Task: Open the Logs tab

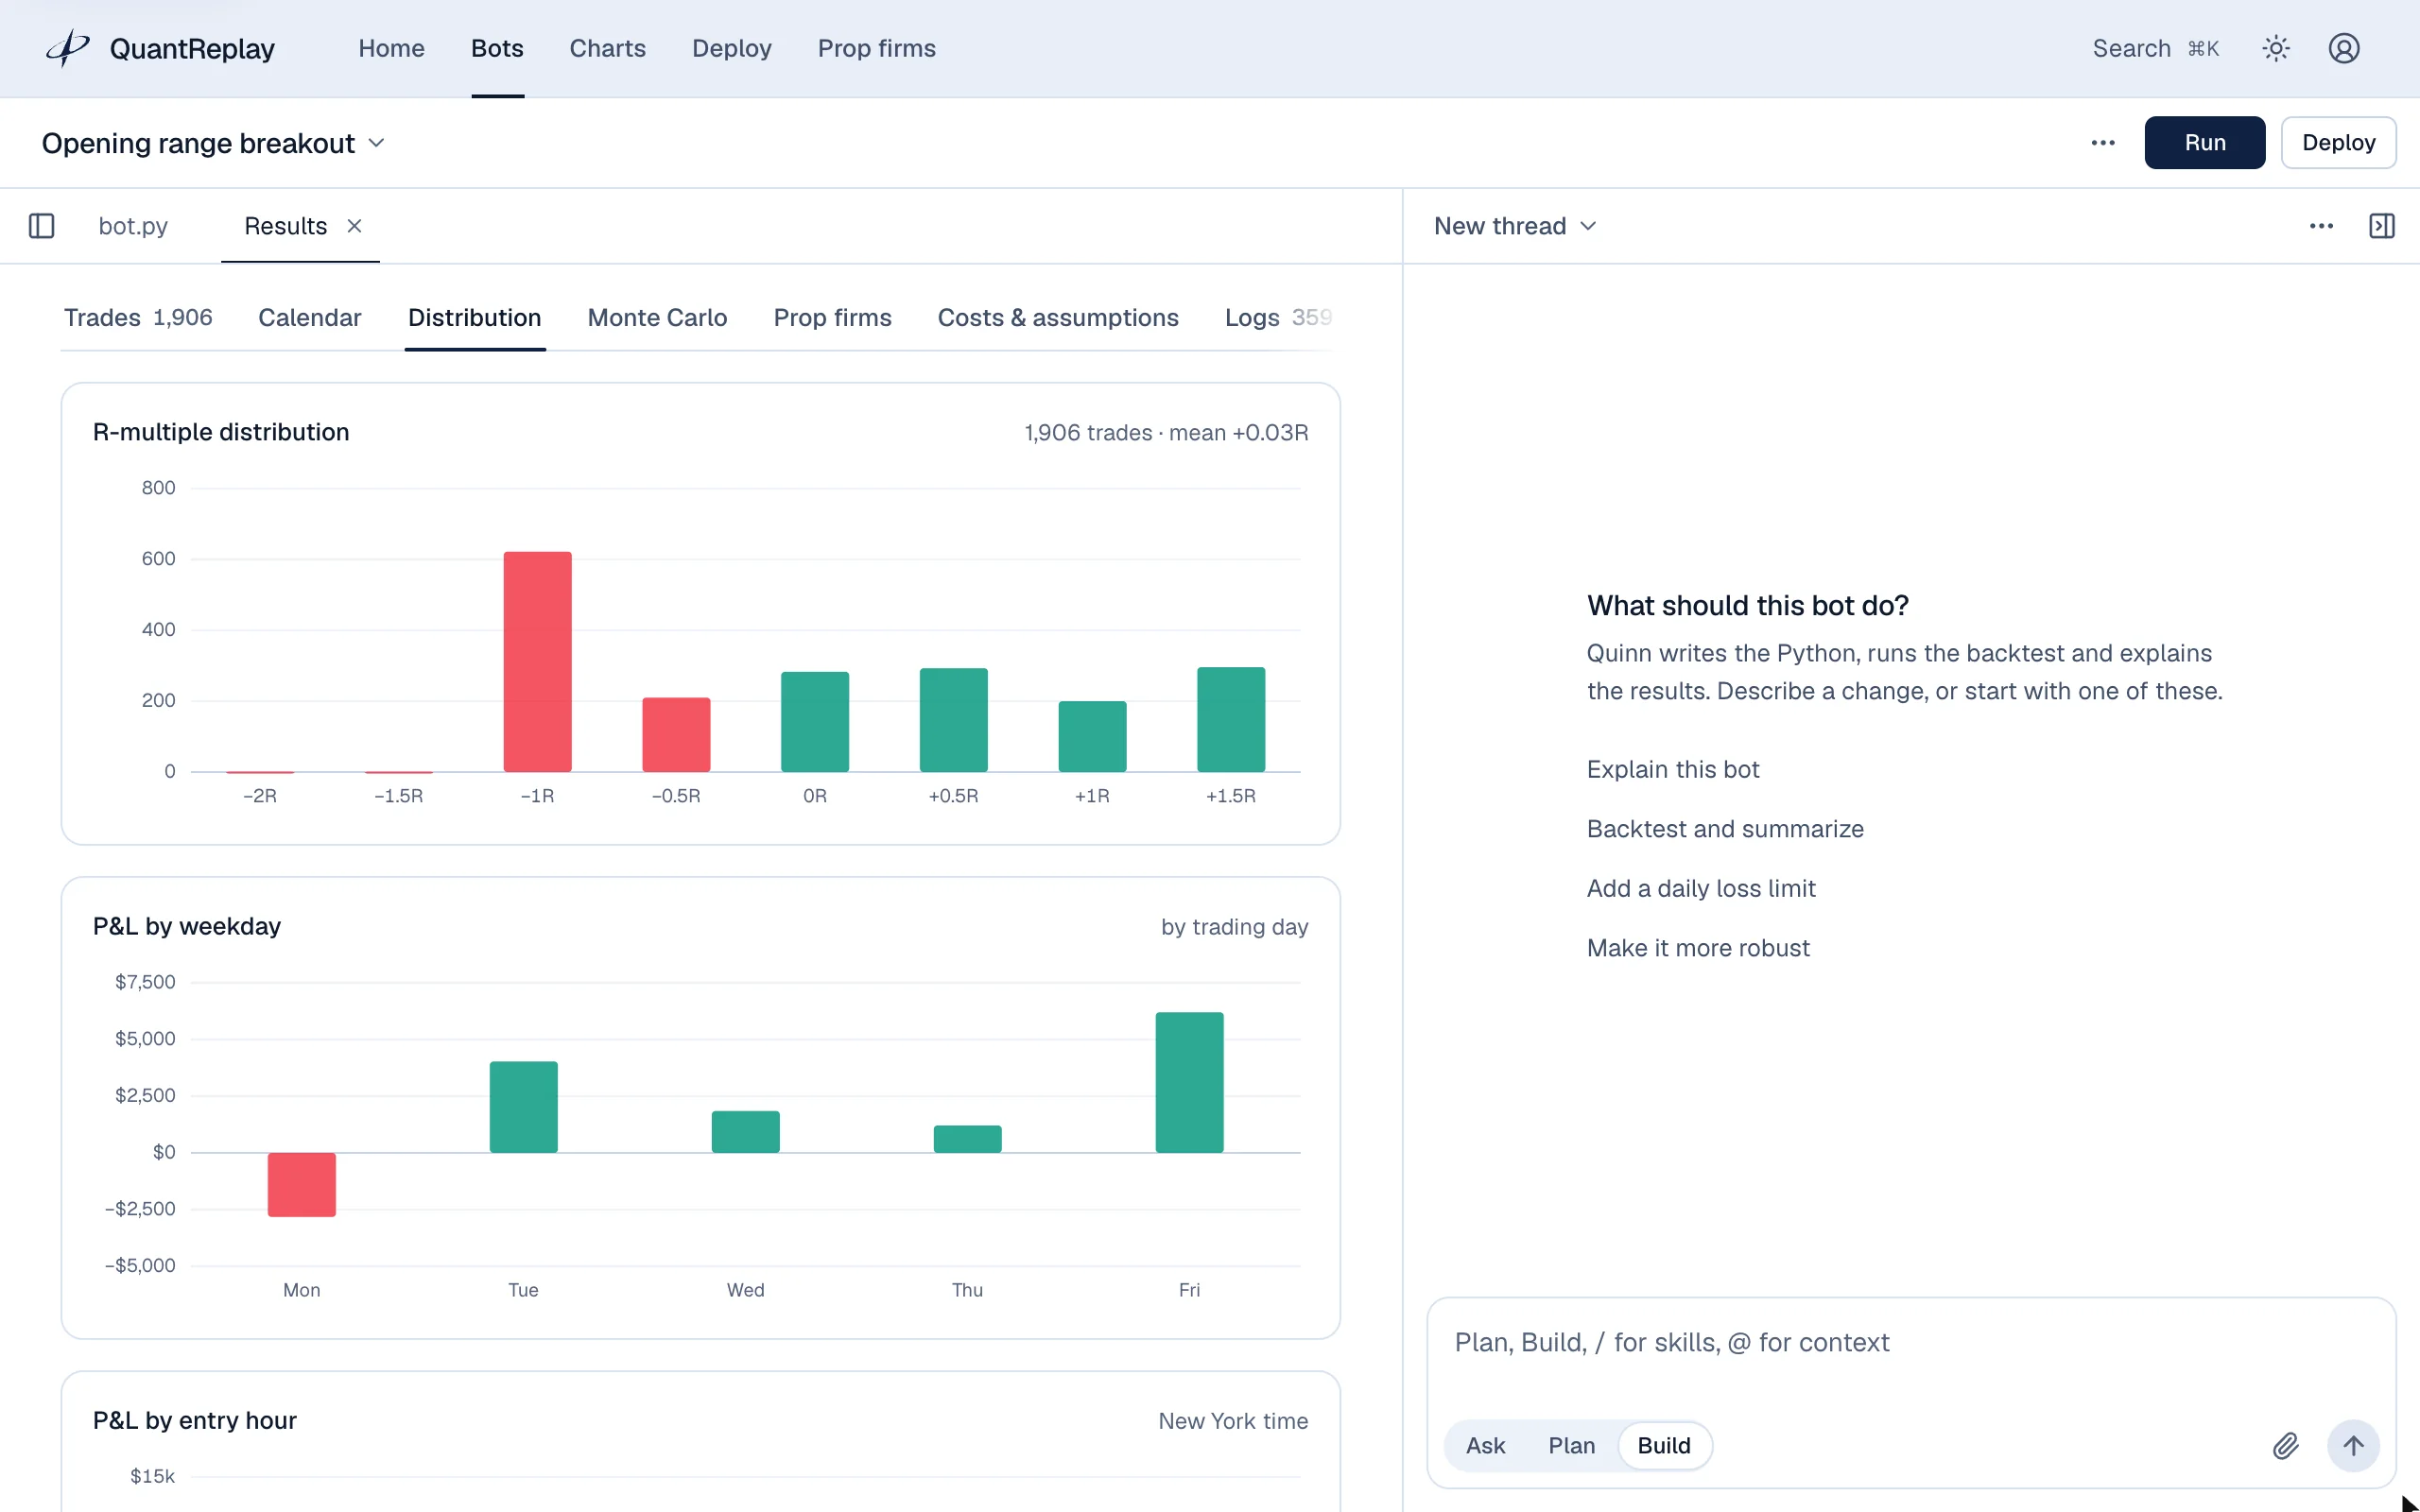Action: [x=1278, y=317]
